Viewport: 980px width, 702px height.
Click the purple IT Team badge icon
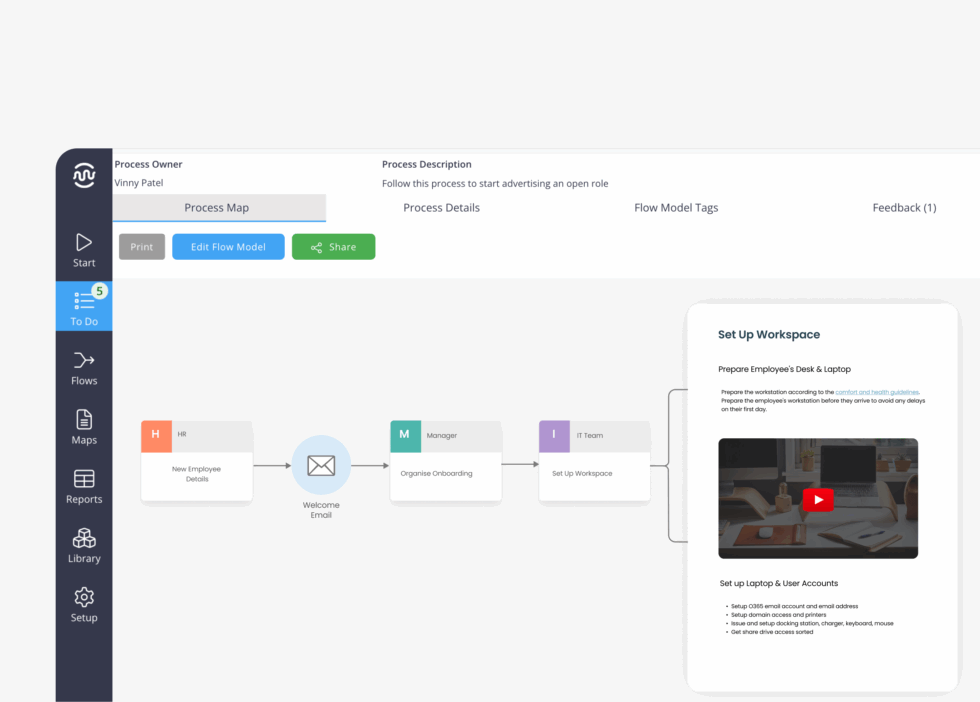click(554, 436)
